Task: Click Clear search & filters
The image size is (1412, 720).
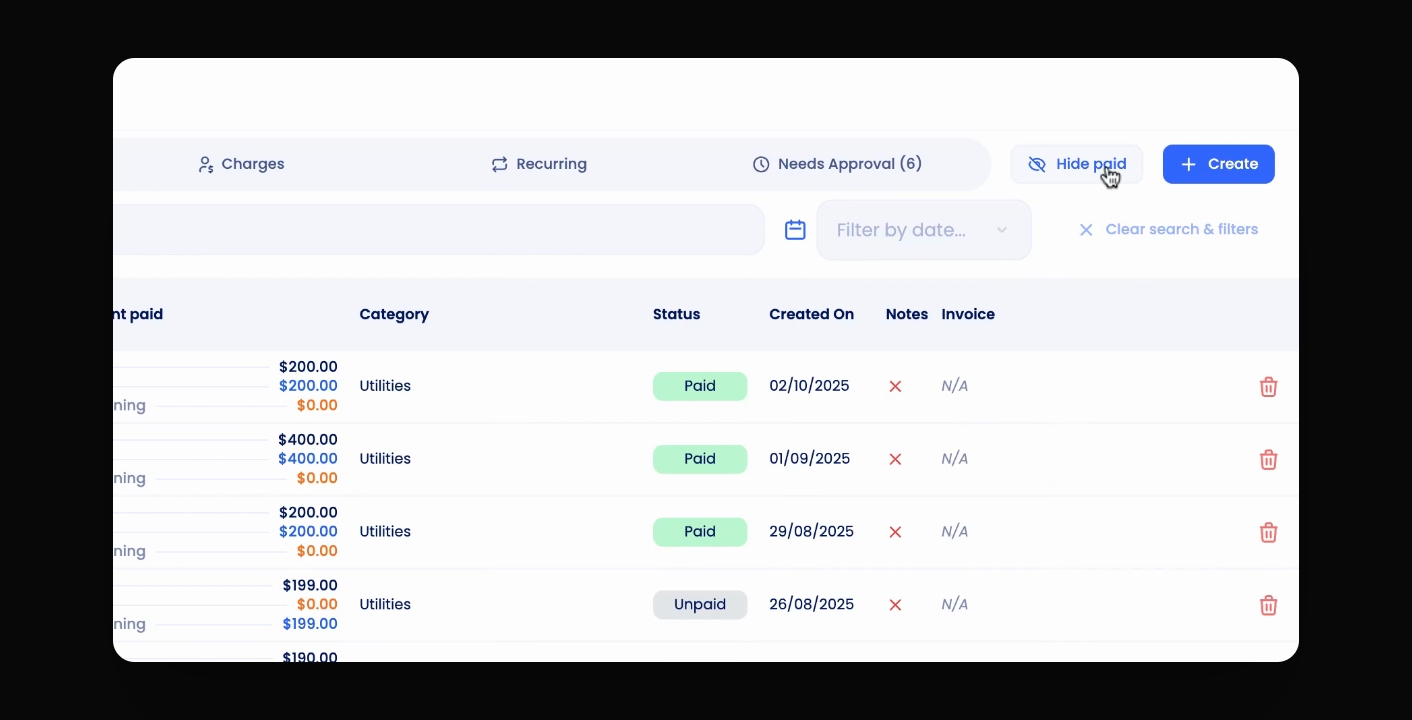Action: (1168, 229)
